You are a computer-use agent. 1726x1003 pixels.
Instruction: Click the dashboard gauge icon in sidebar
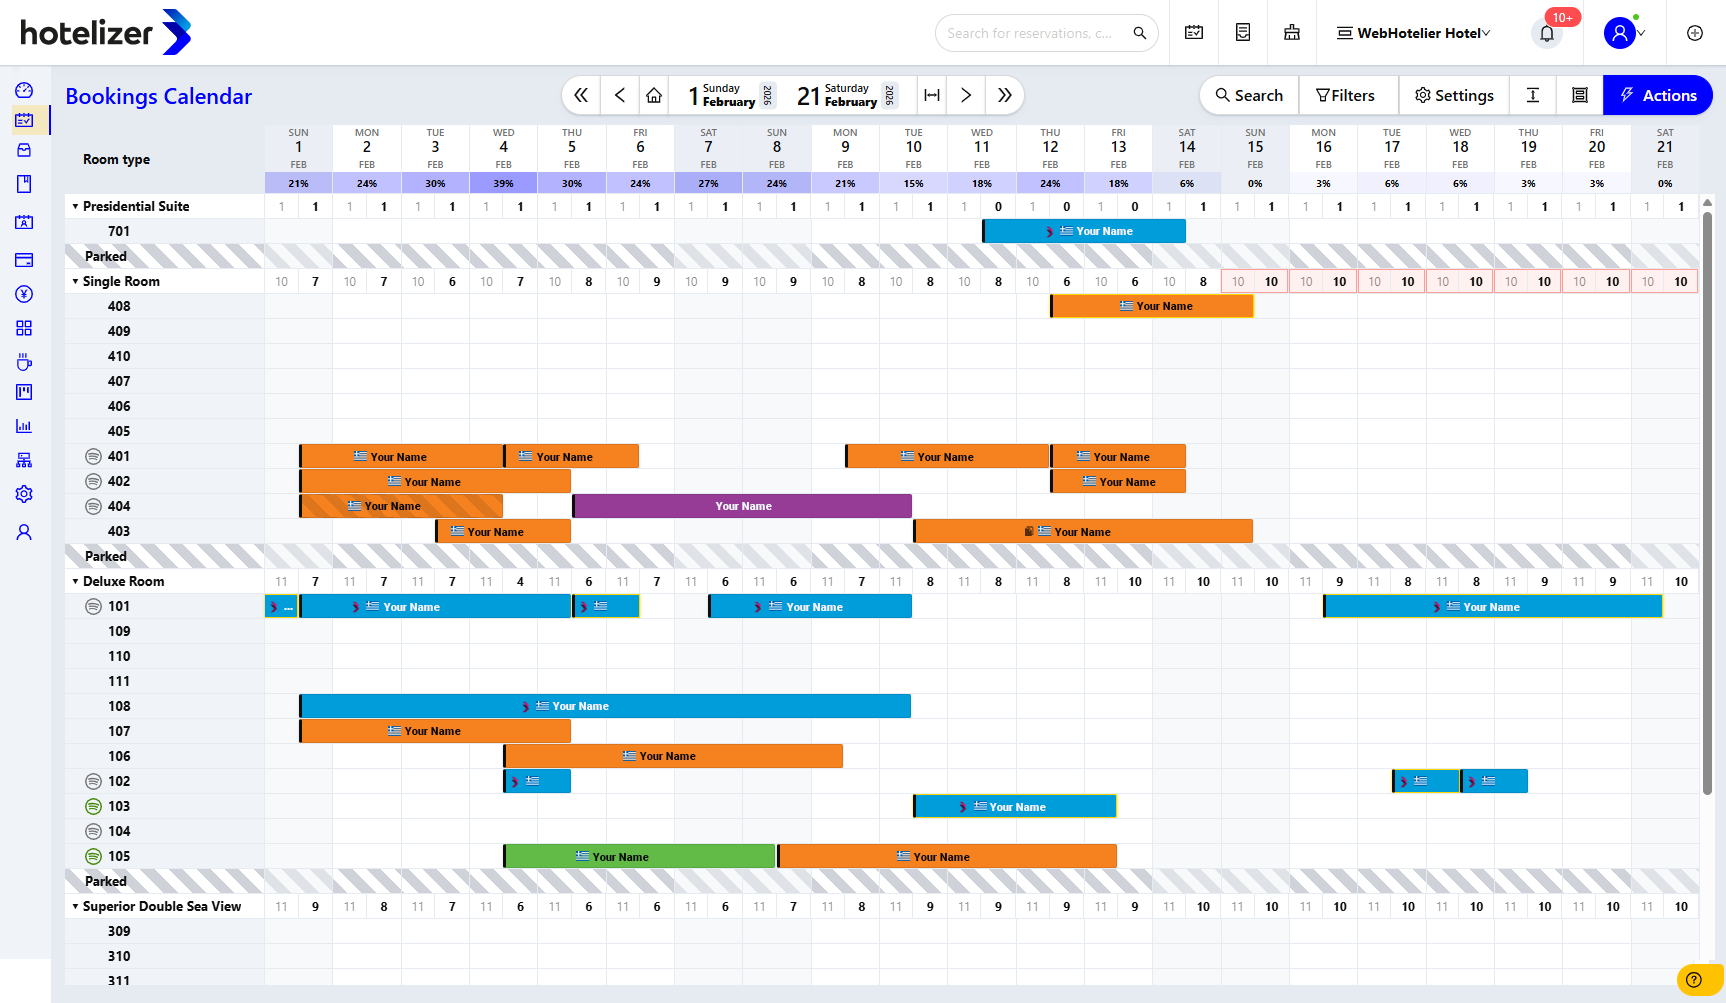click(x=24, y=90)
